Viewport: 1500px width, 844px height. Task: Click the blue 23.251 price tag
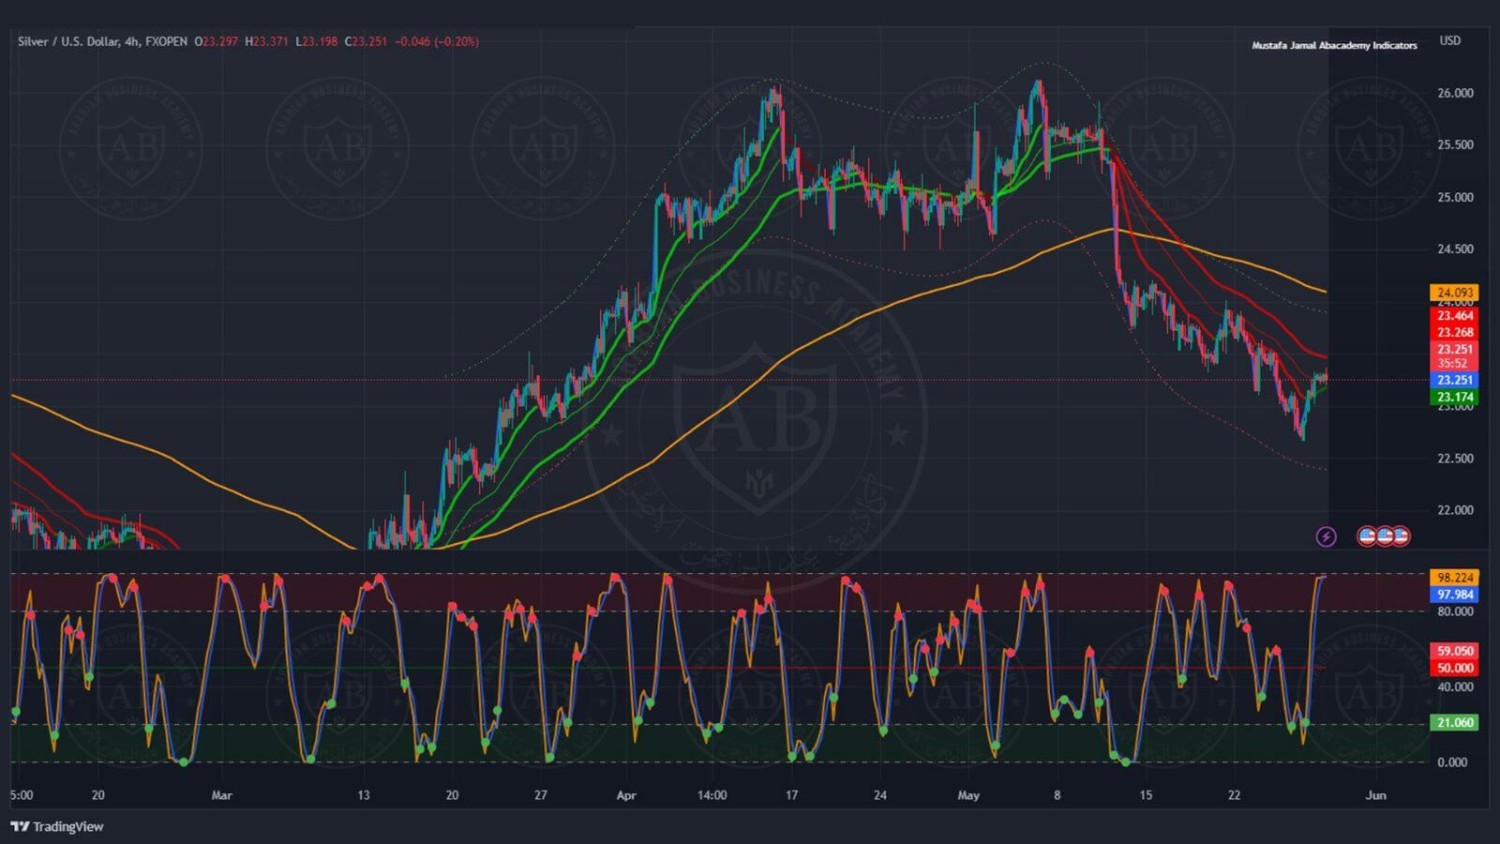coord(1455,380)
